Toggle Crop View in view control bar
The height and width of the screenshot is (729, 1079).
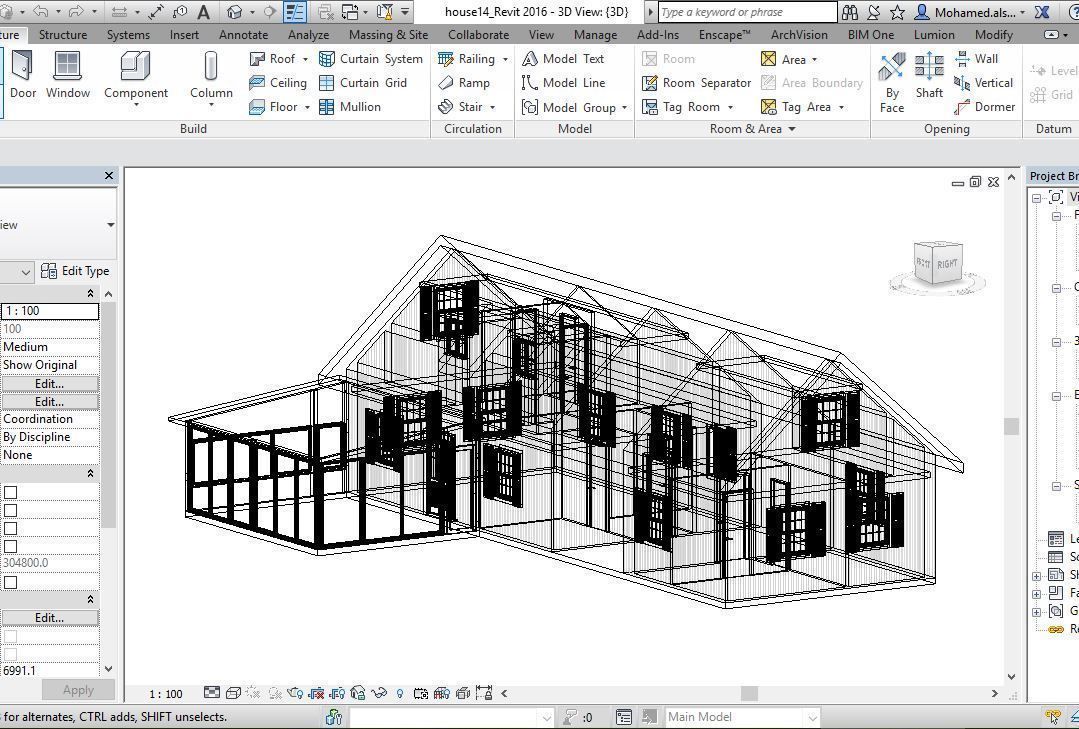(317, 693)
